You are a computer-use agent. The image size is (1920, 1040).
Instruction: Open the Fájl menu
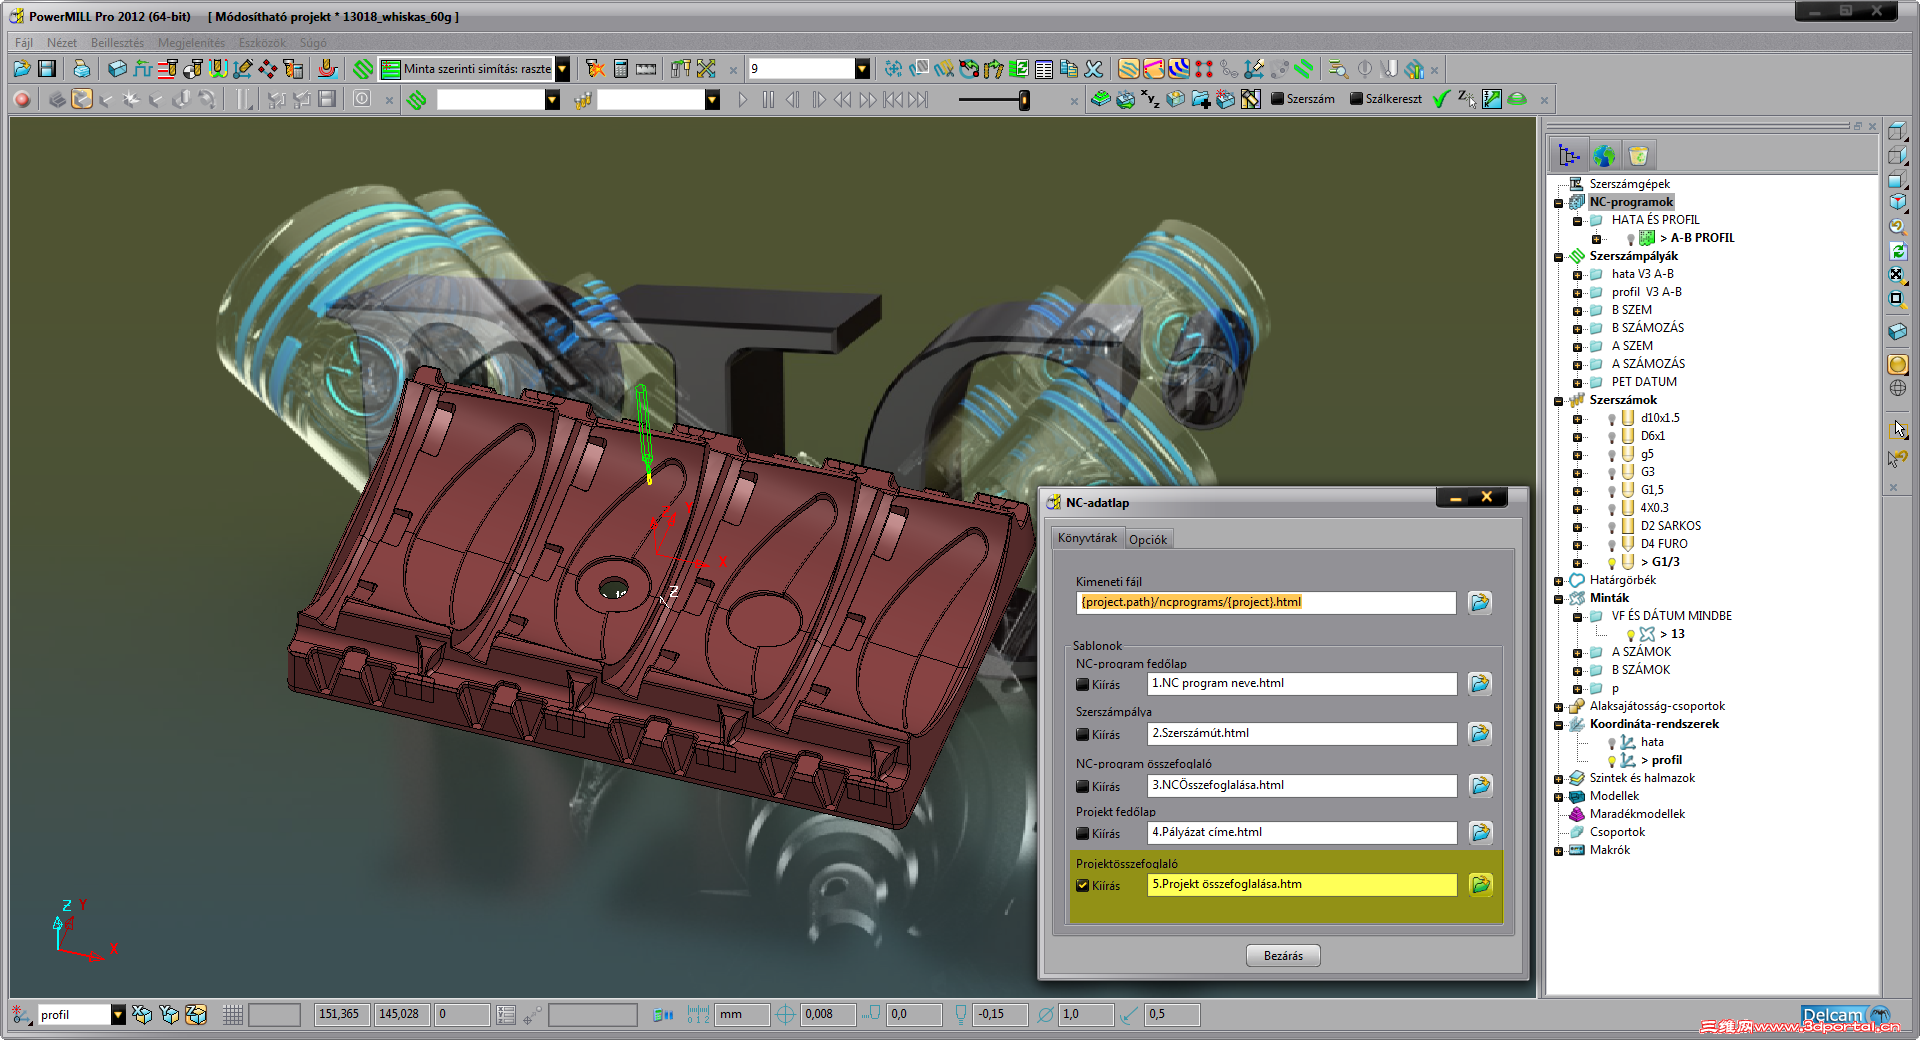[24, 43]
